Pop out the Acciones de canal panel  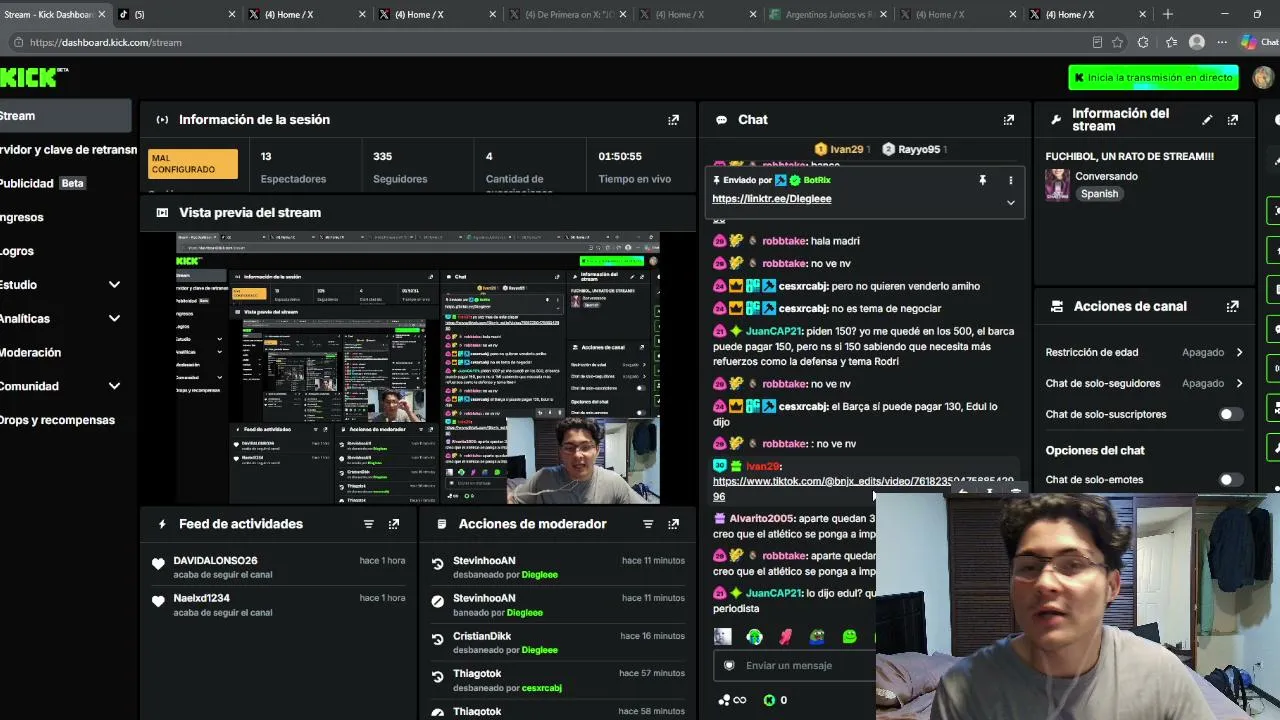1232,307
